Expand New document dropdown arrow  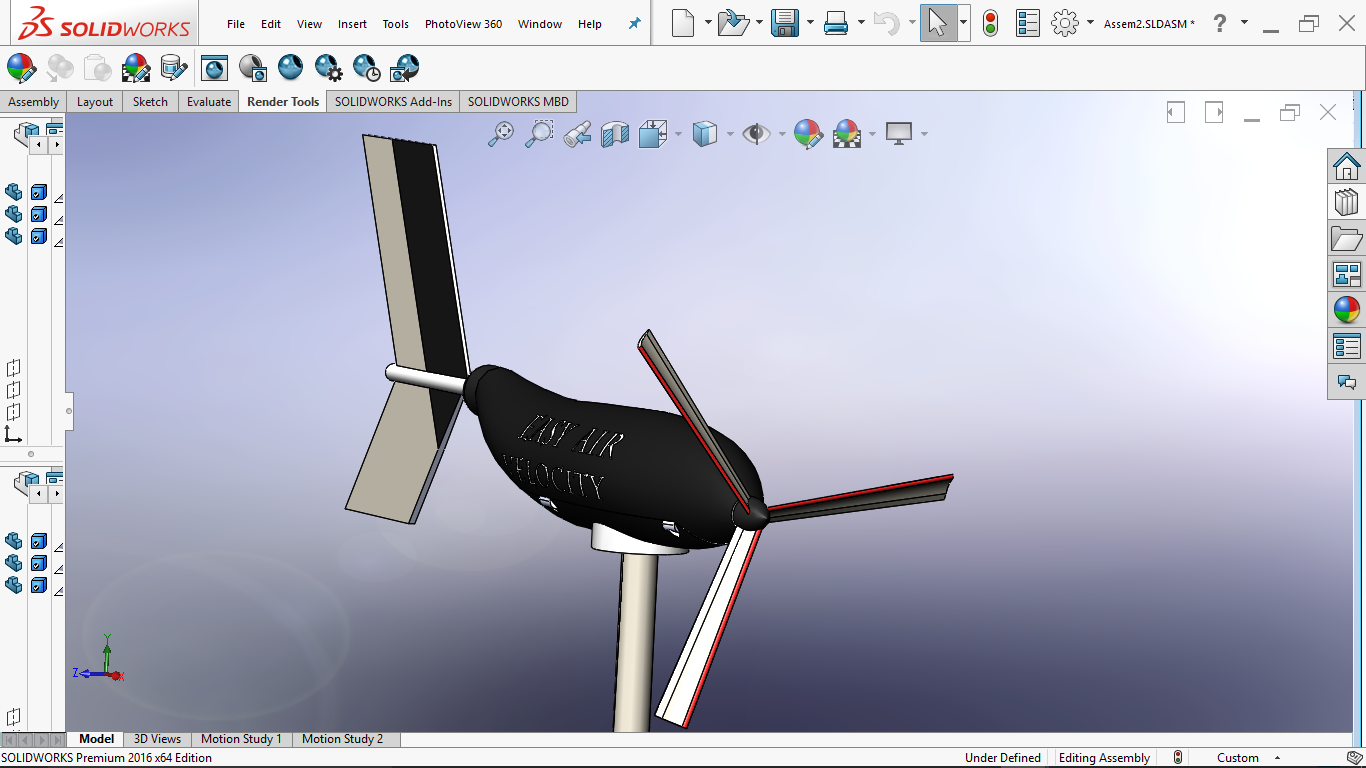coord(708,23)
